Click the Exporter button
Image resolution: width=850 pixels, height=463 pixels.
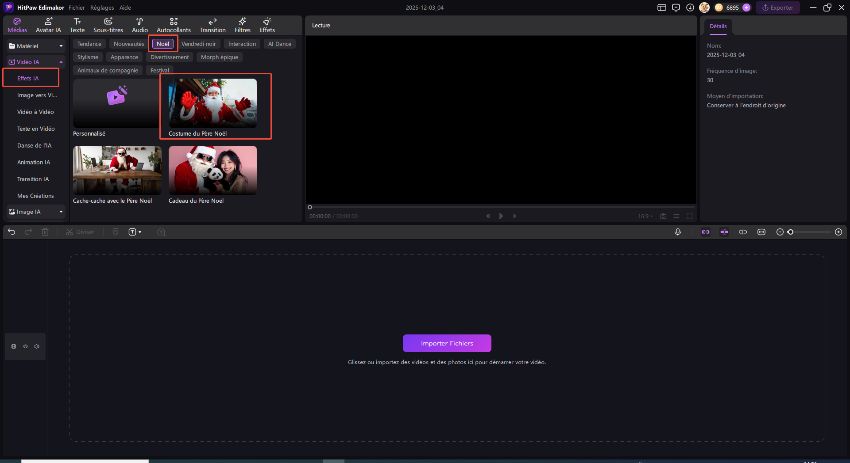pyautogui.click(x=778, y=7)
